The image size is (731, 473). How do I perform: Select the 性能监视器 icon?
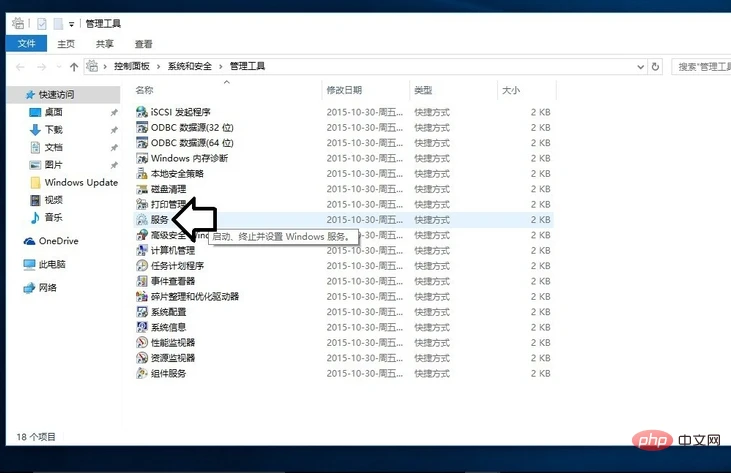tap(142, 343)
